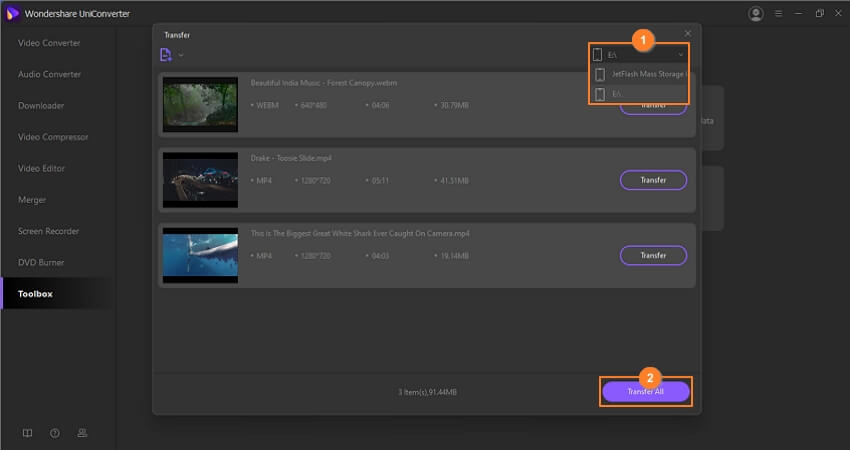This screenshot has width=850, height=450.
Task: Open the Merger section
Action: click(x=32, y=200)
